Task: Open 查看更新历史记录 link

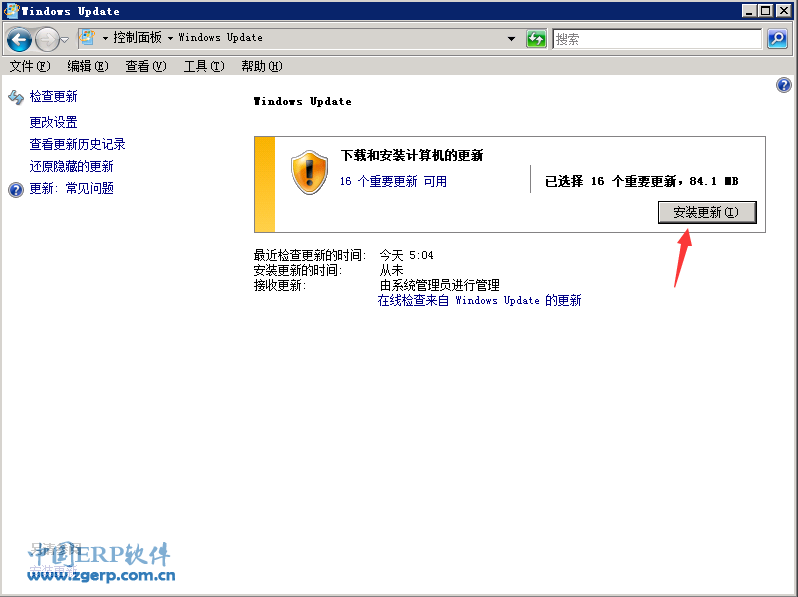Action: 77,144
